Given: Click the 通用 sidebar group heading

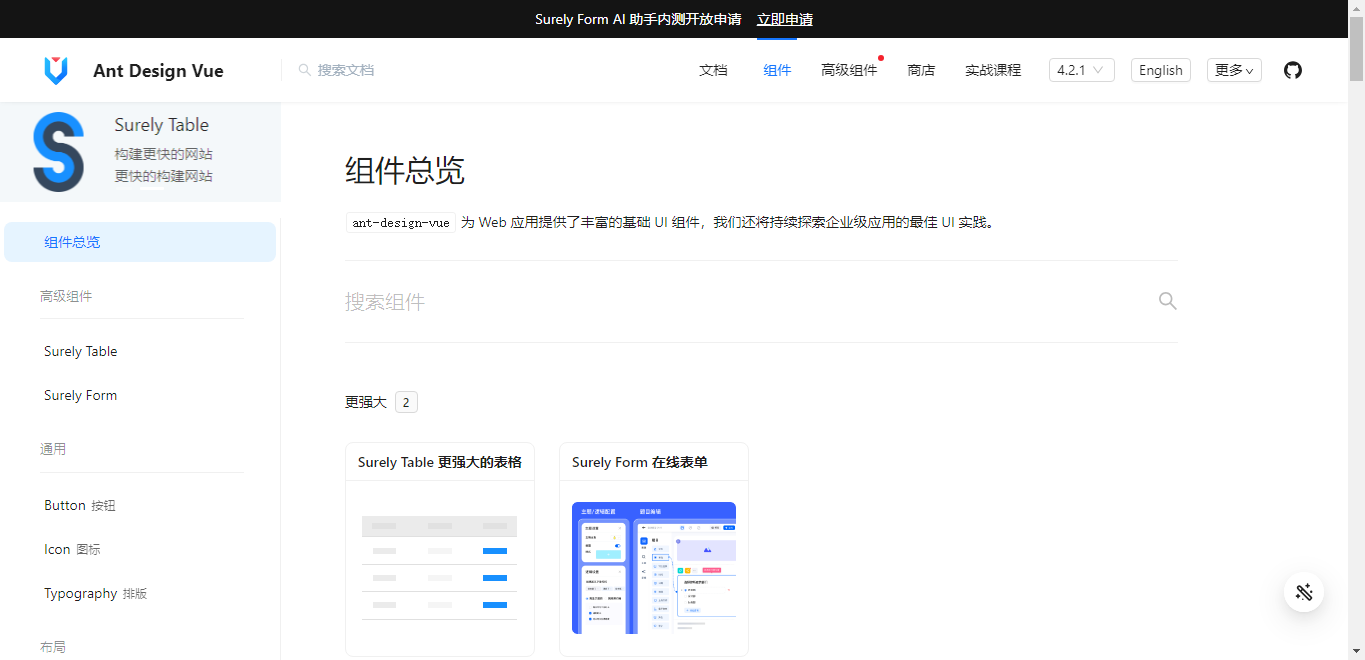Looking at the screenshot, I should (53, 449).
